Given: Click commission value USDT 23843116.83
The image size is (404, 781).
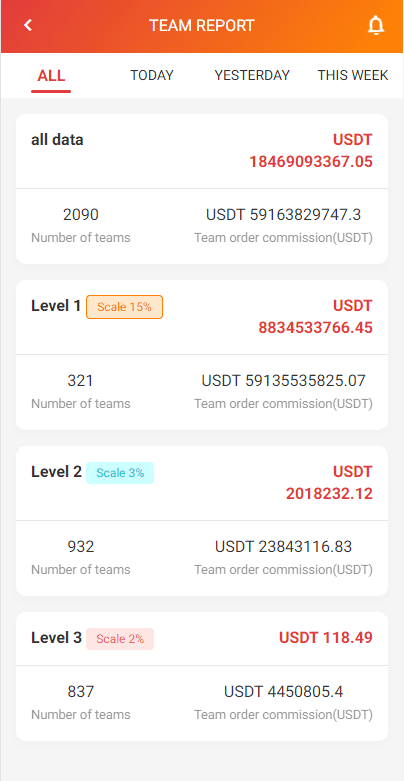Looking at the screenshot, I should 283,546.
